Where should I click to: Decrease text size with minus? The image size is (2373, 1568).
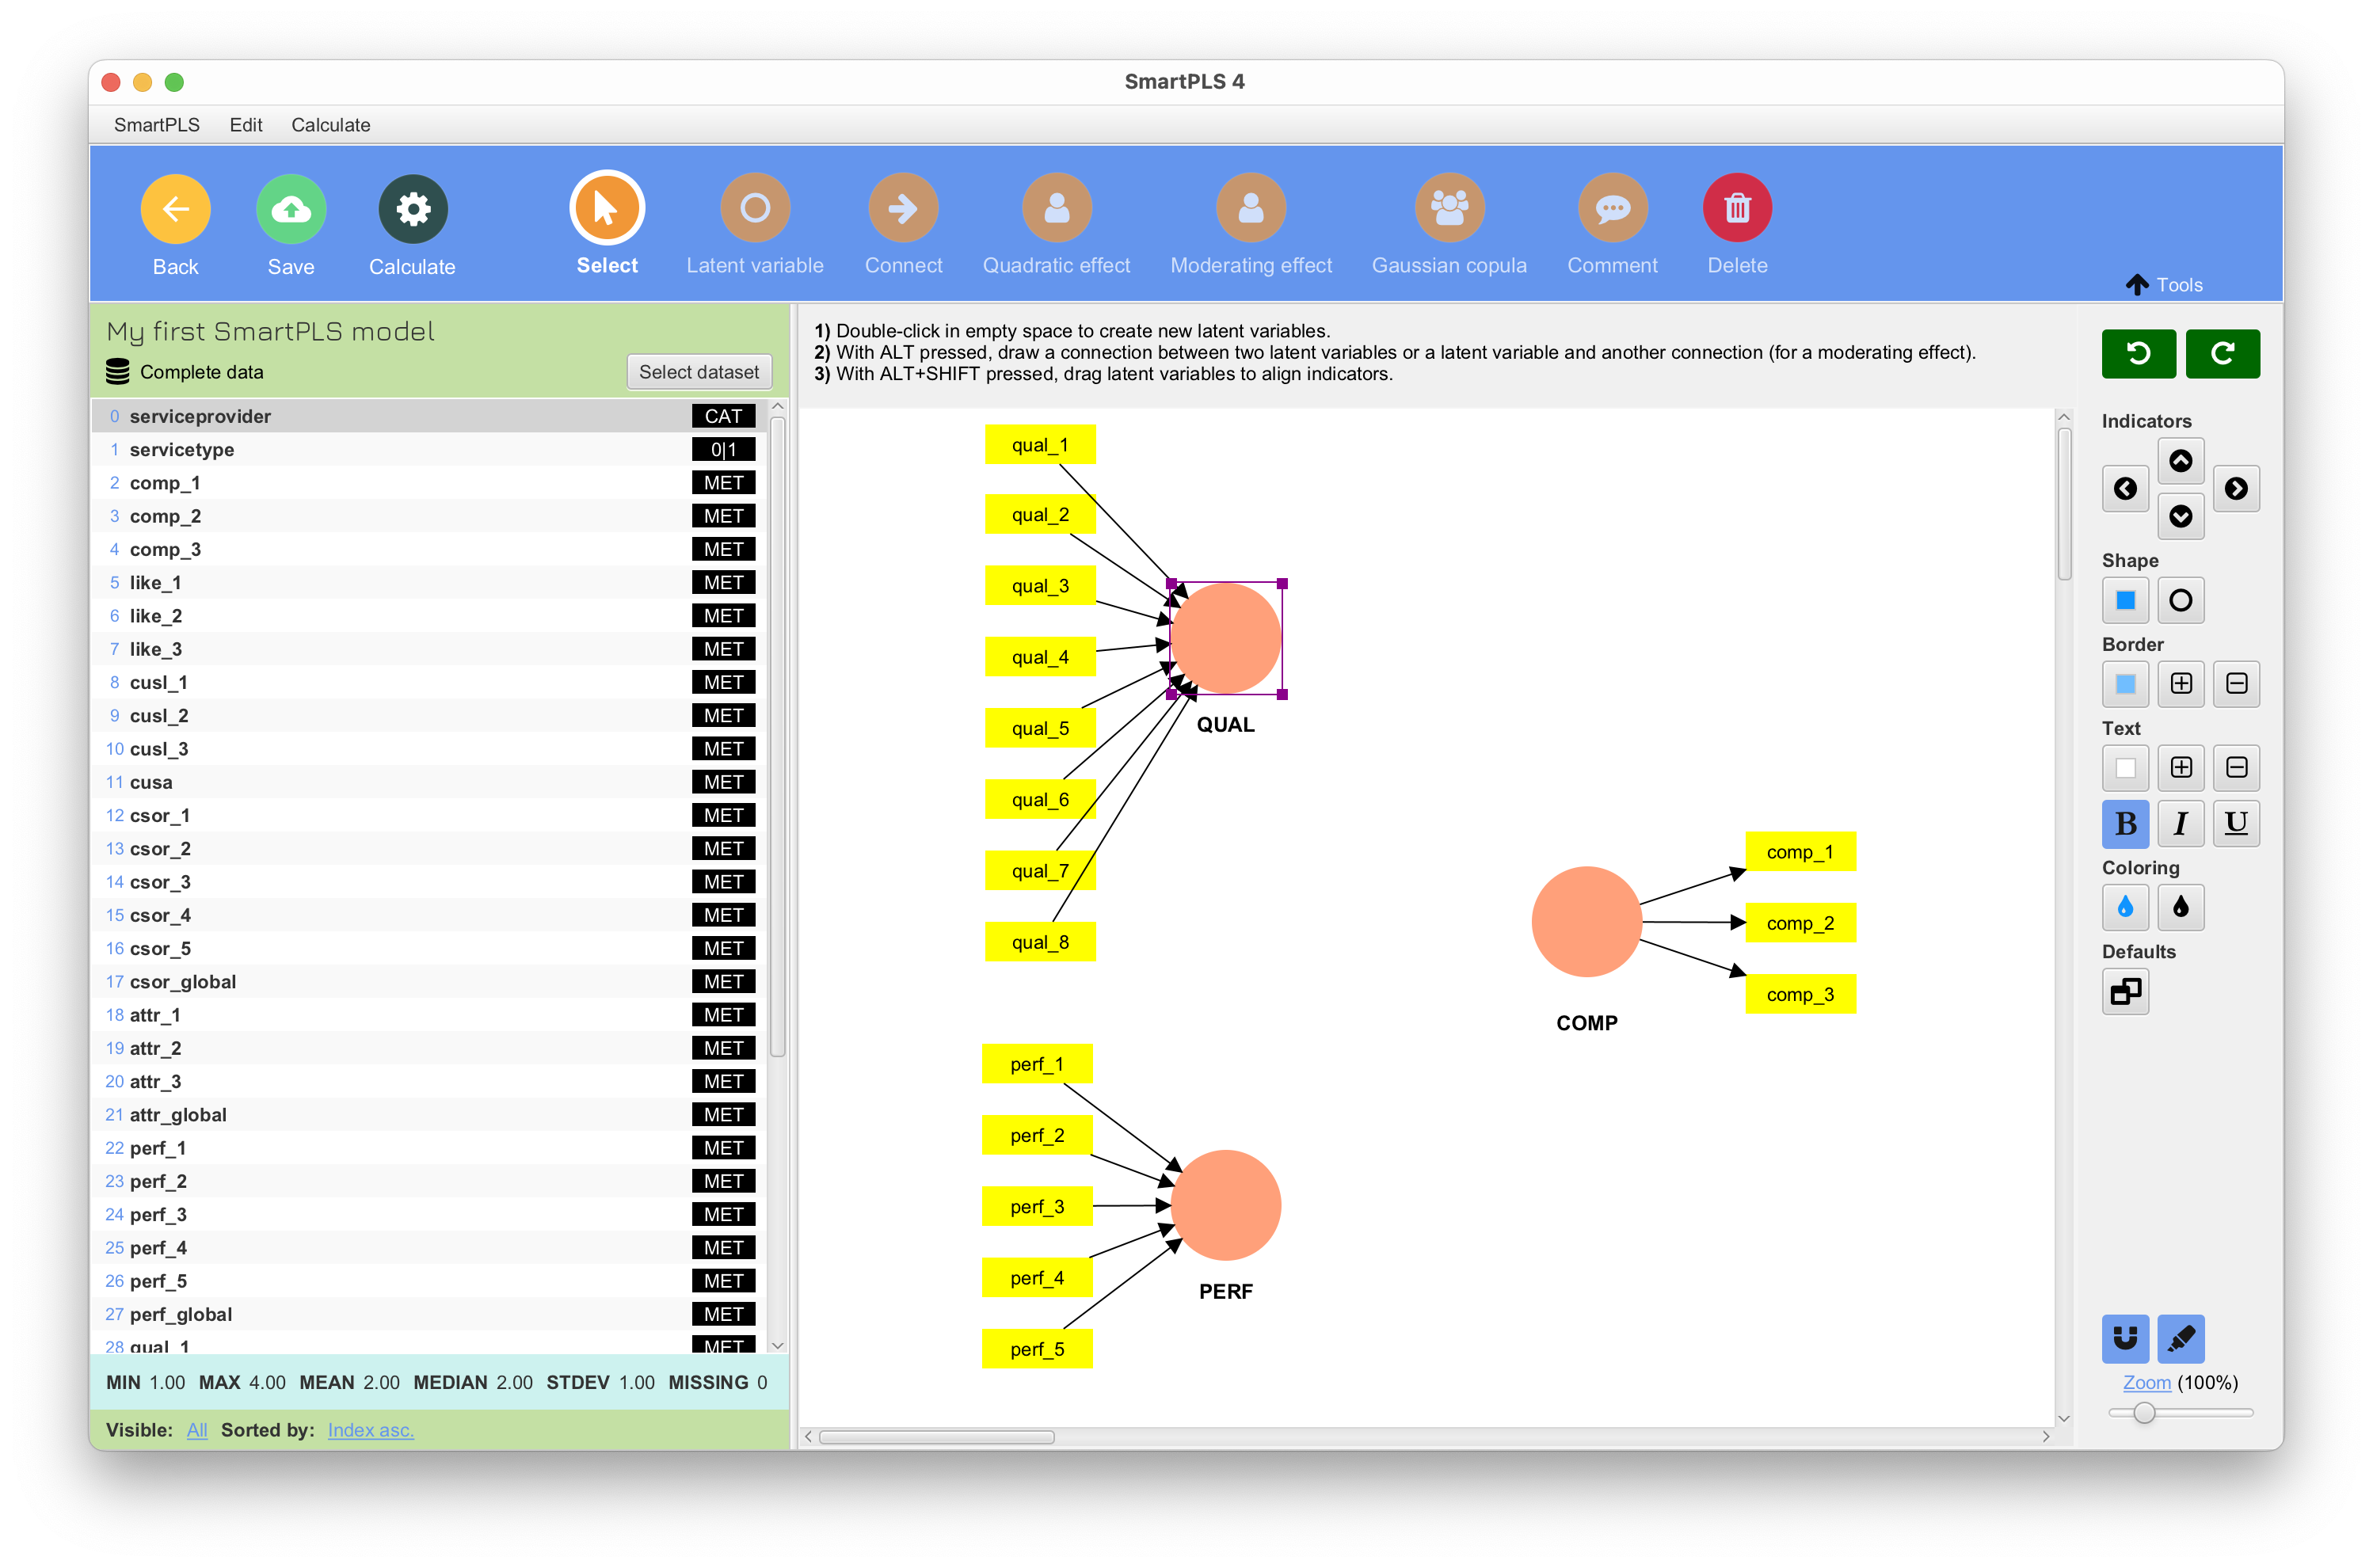click(2236, 768)
